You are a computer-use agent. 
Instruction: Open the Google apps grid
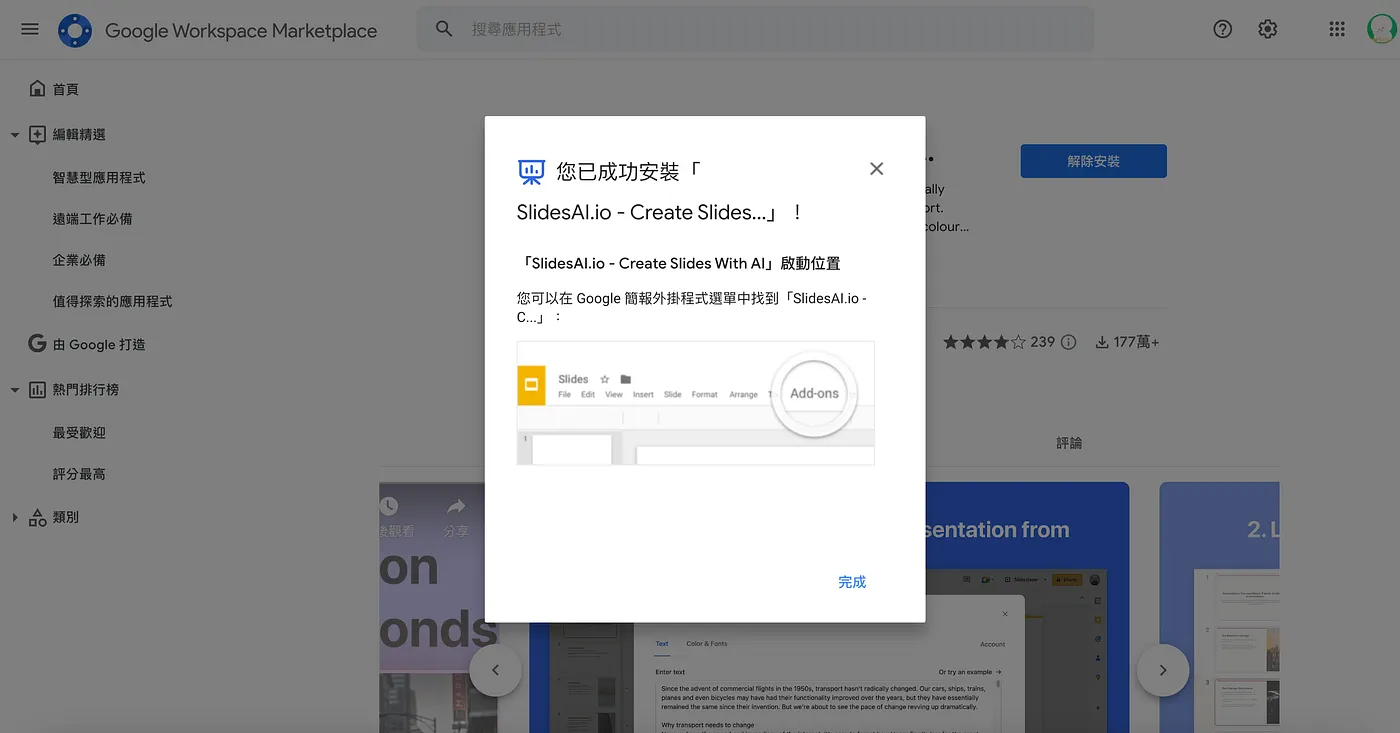[x=1337, y=29]
